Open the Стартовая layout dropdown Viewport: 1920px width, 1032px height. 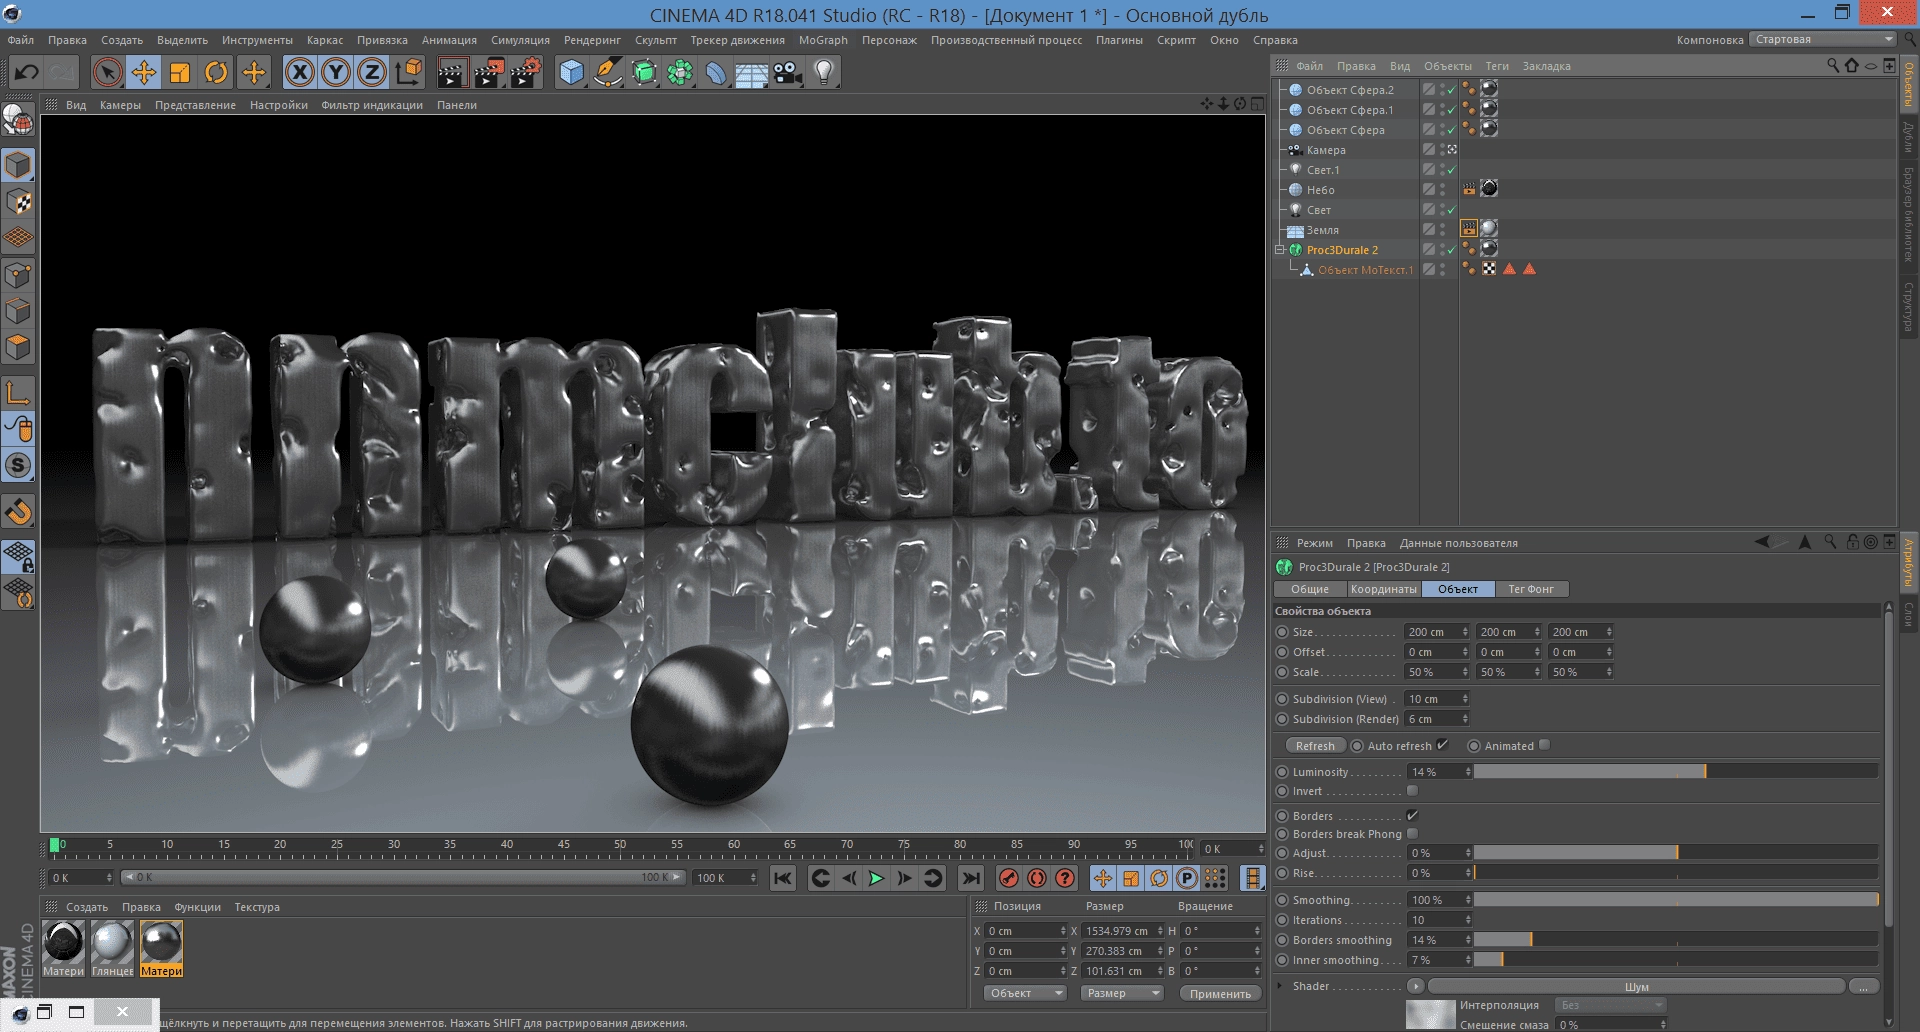click(x=1823, y=40)
